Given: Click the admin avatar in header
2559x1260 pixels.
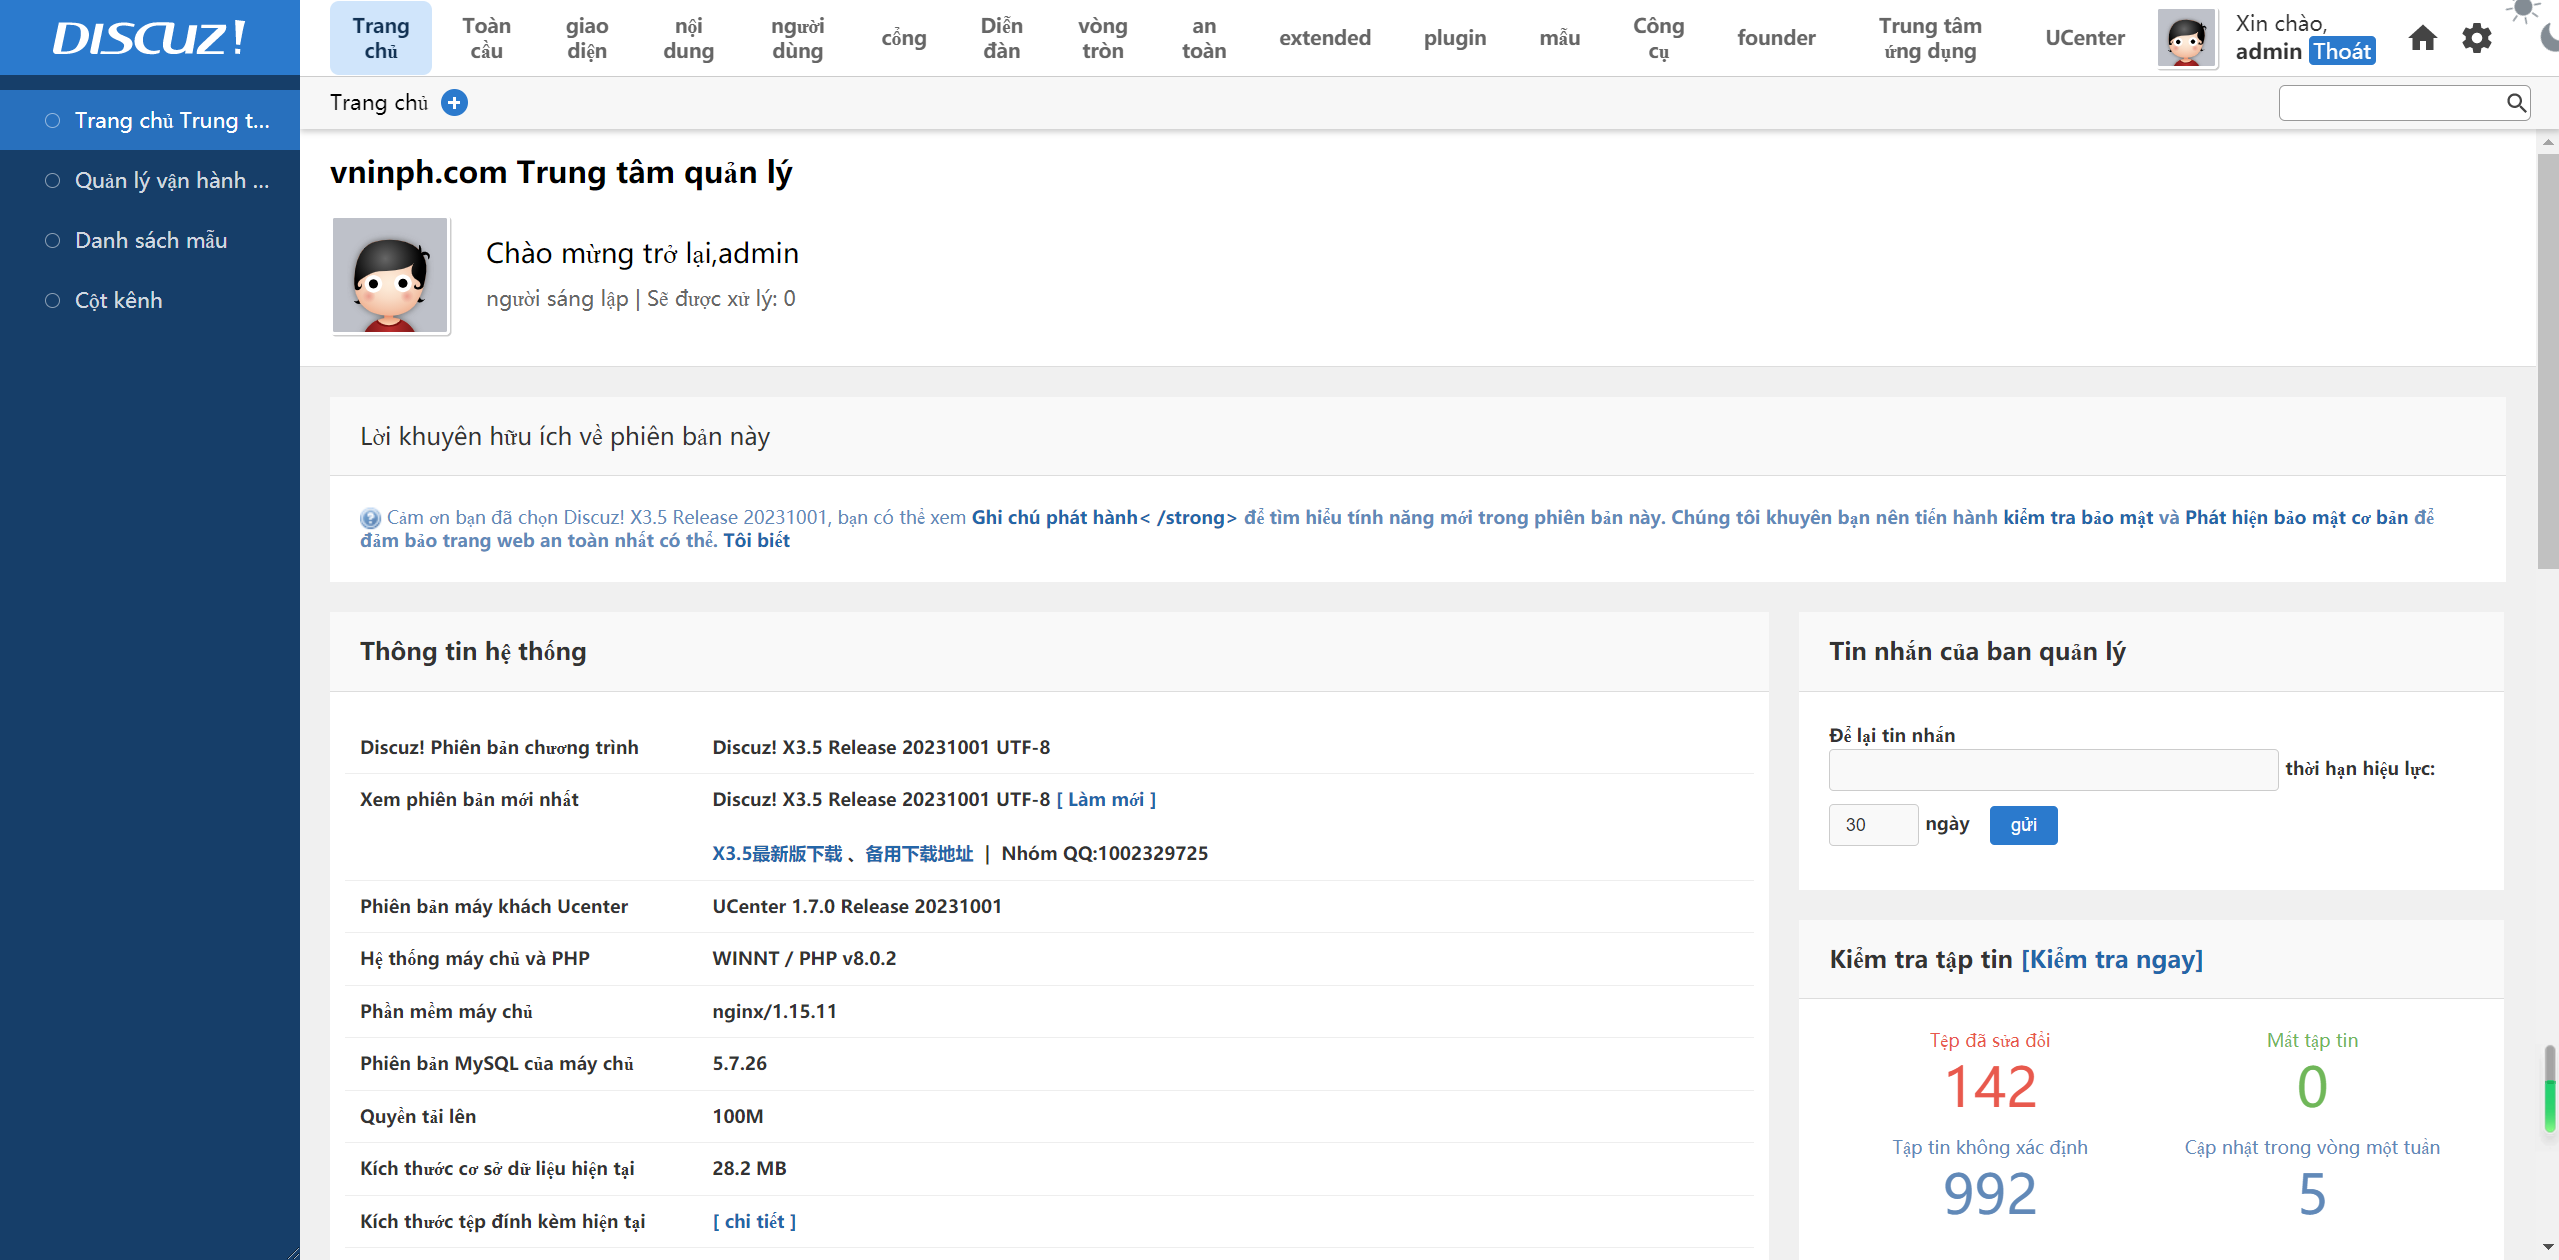Looking at the screenshot, I should coord(2186,38).
